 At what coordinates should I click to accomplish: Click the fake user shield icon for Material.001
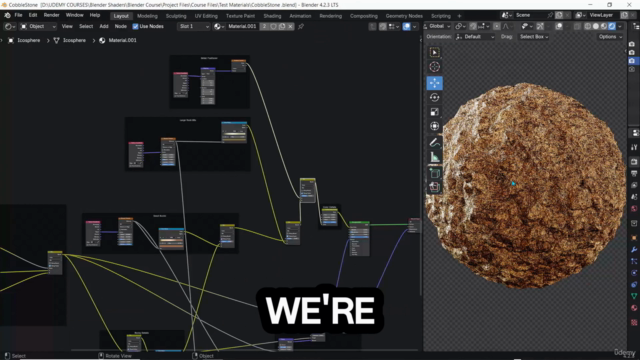273,27
